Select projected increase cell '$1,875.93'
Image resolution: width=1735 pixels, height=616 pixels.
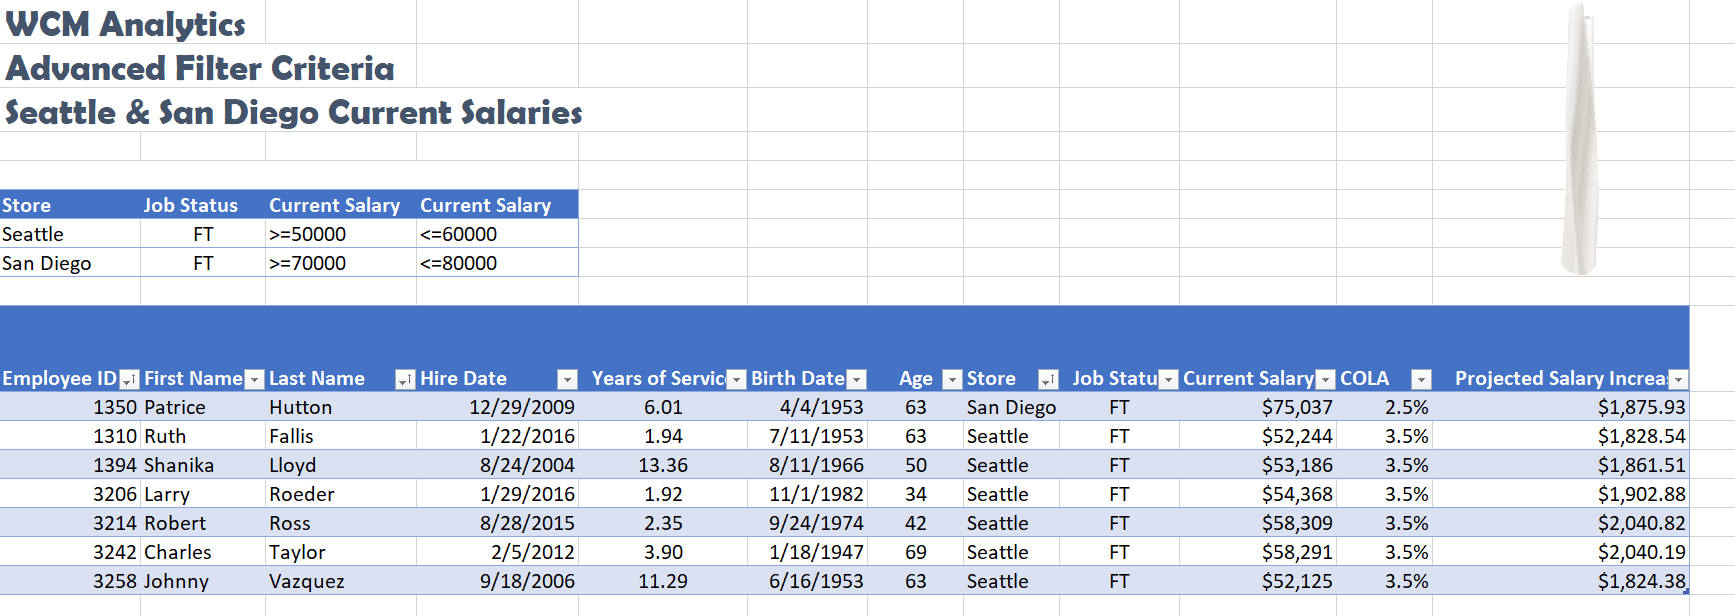tap(1561, 407)
